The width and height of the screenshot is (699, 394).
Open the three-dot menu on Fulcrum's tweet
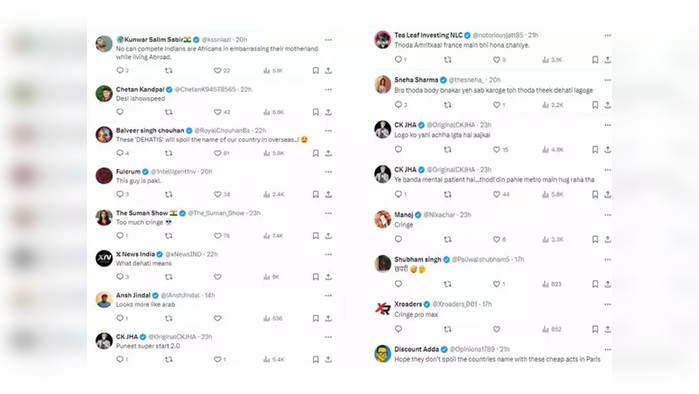tap(329, 172)
